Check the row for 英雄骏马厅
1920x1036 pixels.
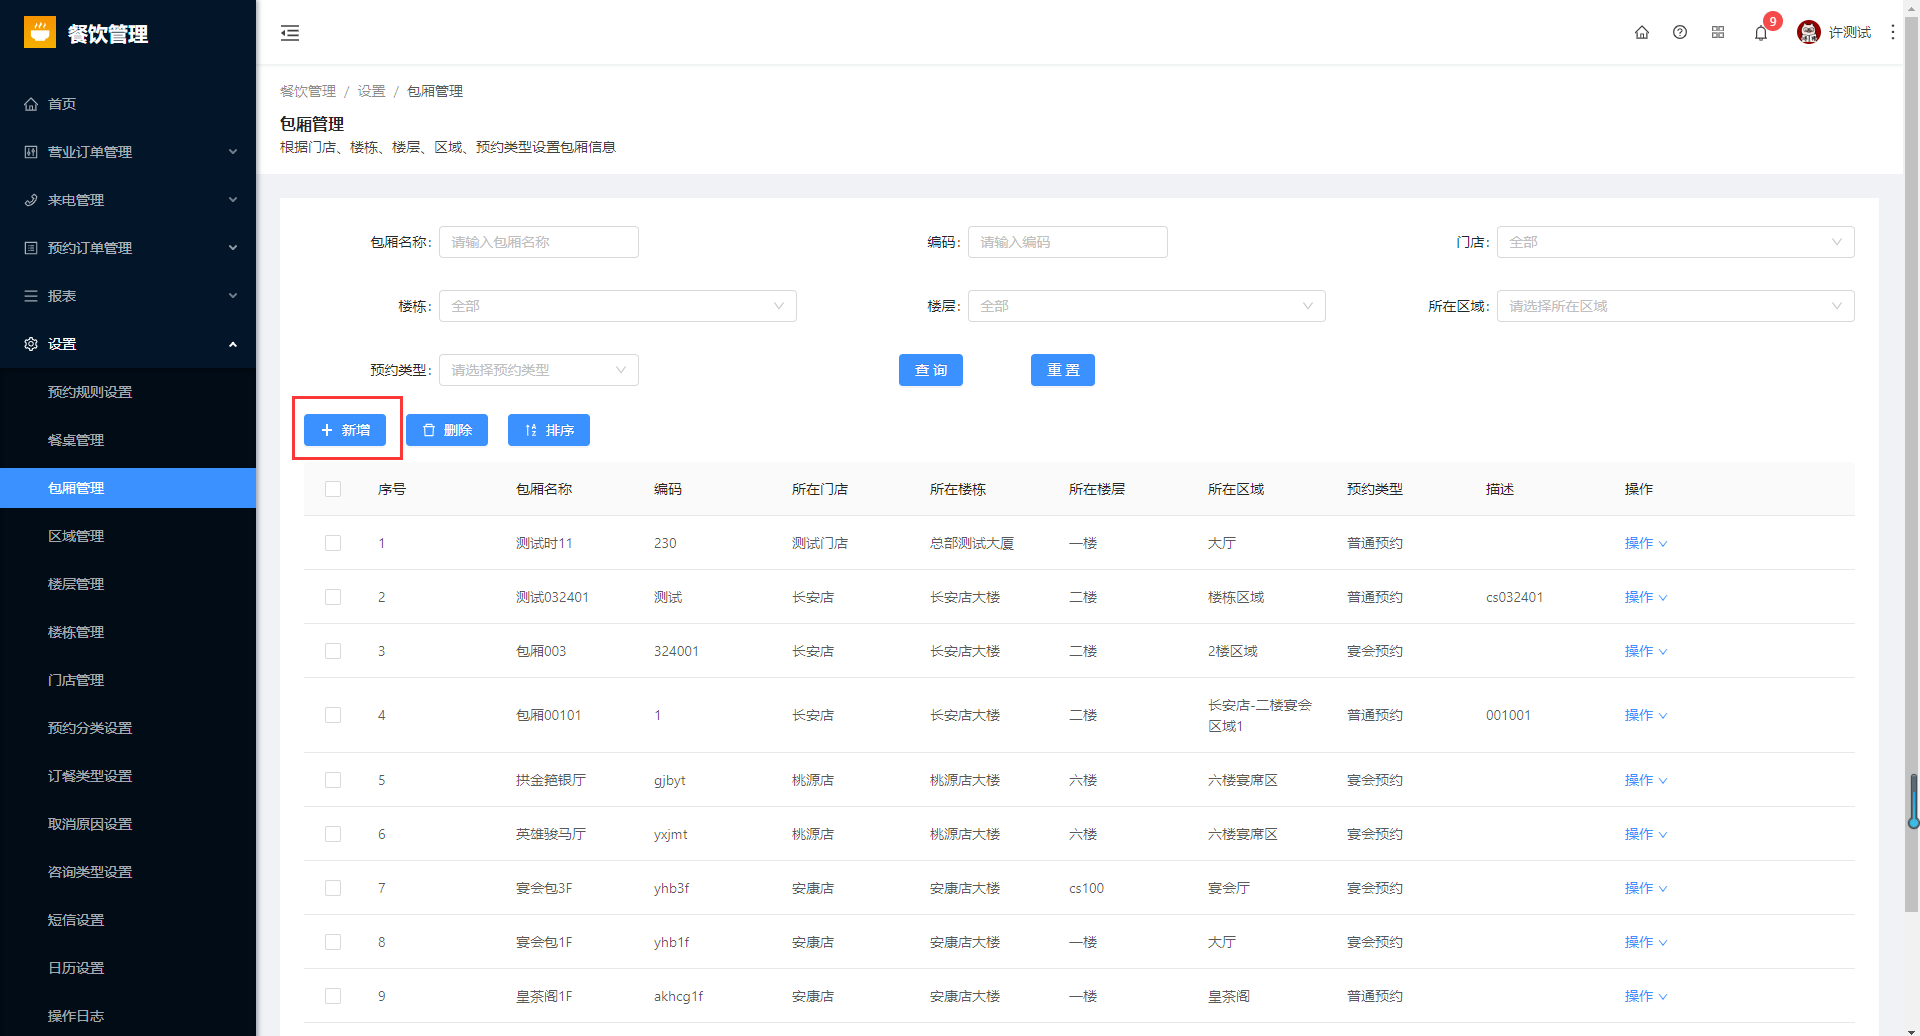click(333, 834)
